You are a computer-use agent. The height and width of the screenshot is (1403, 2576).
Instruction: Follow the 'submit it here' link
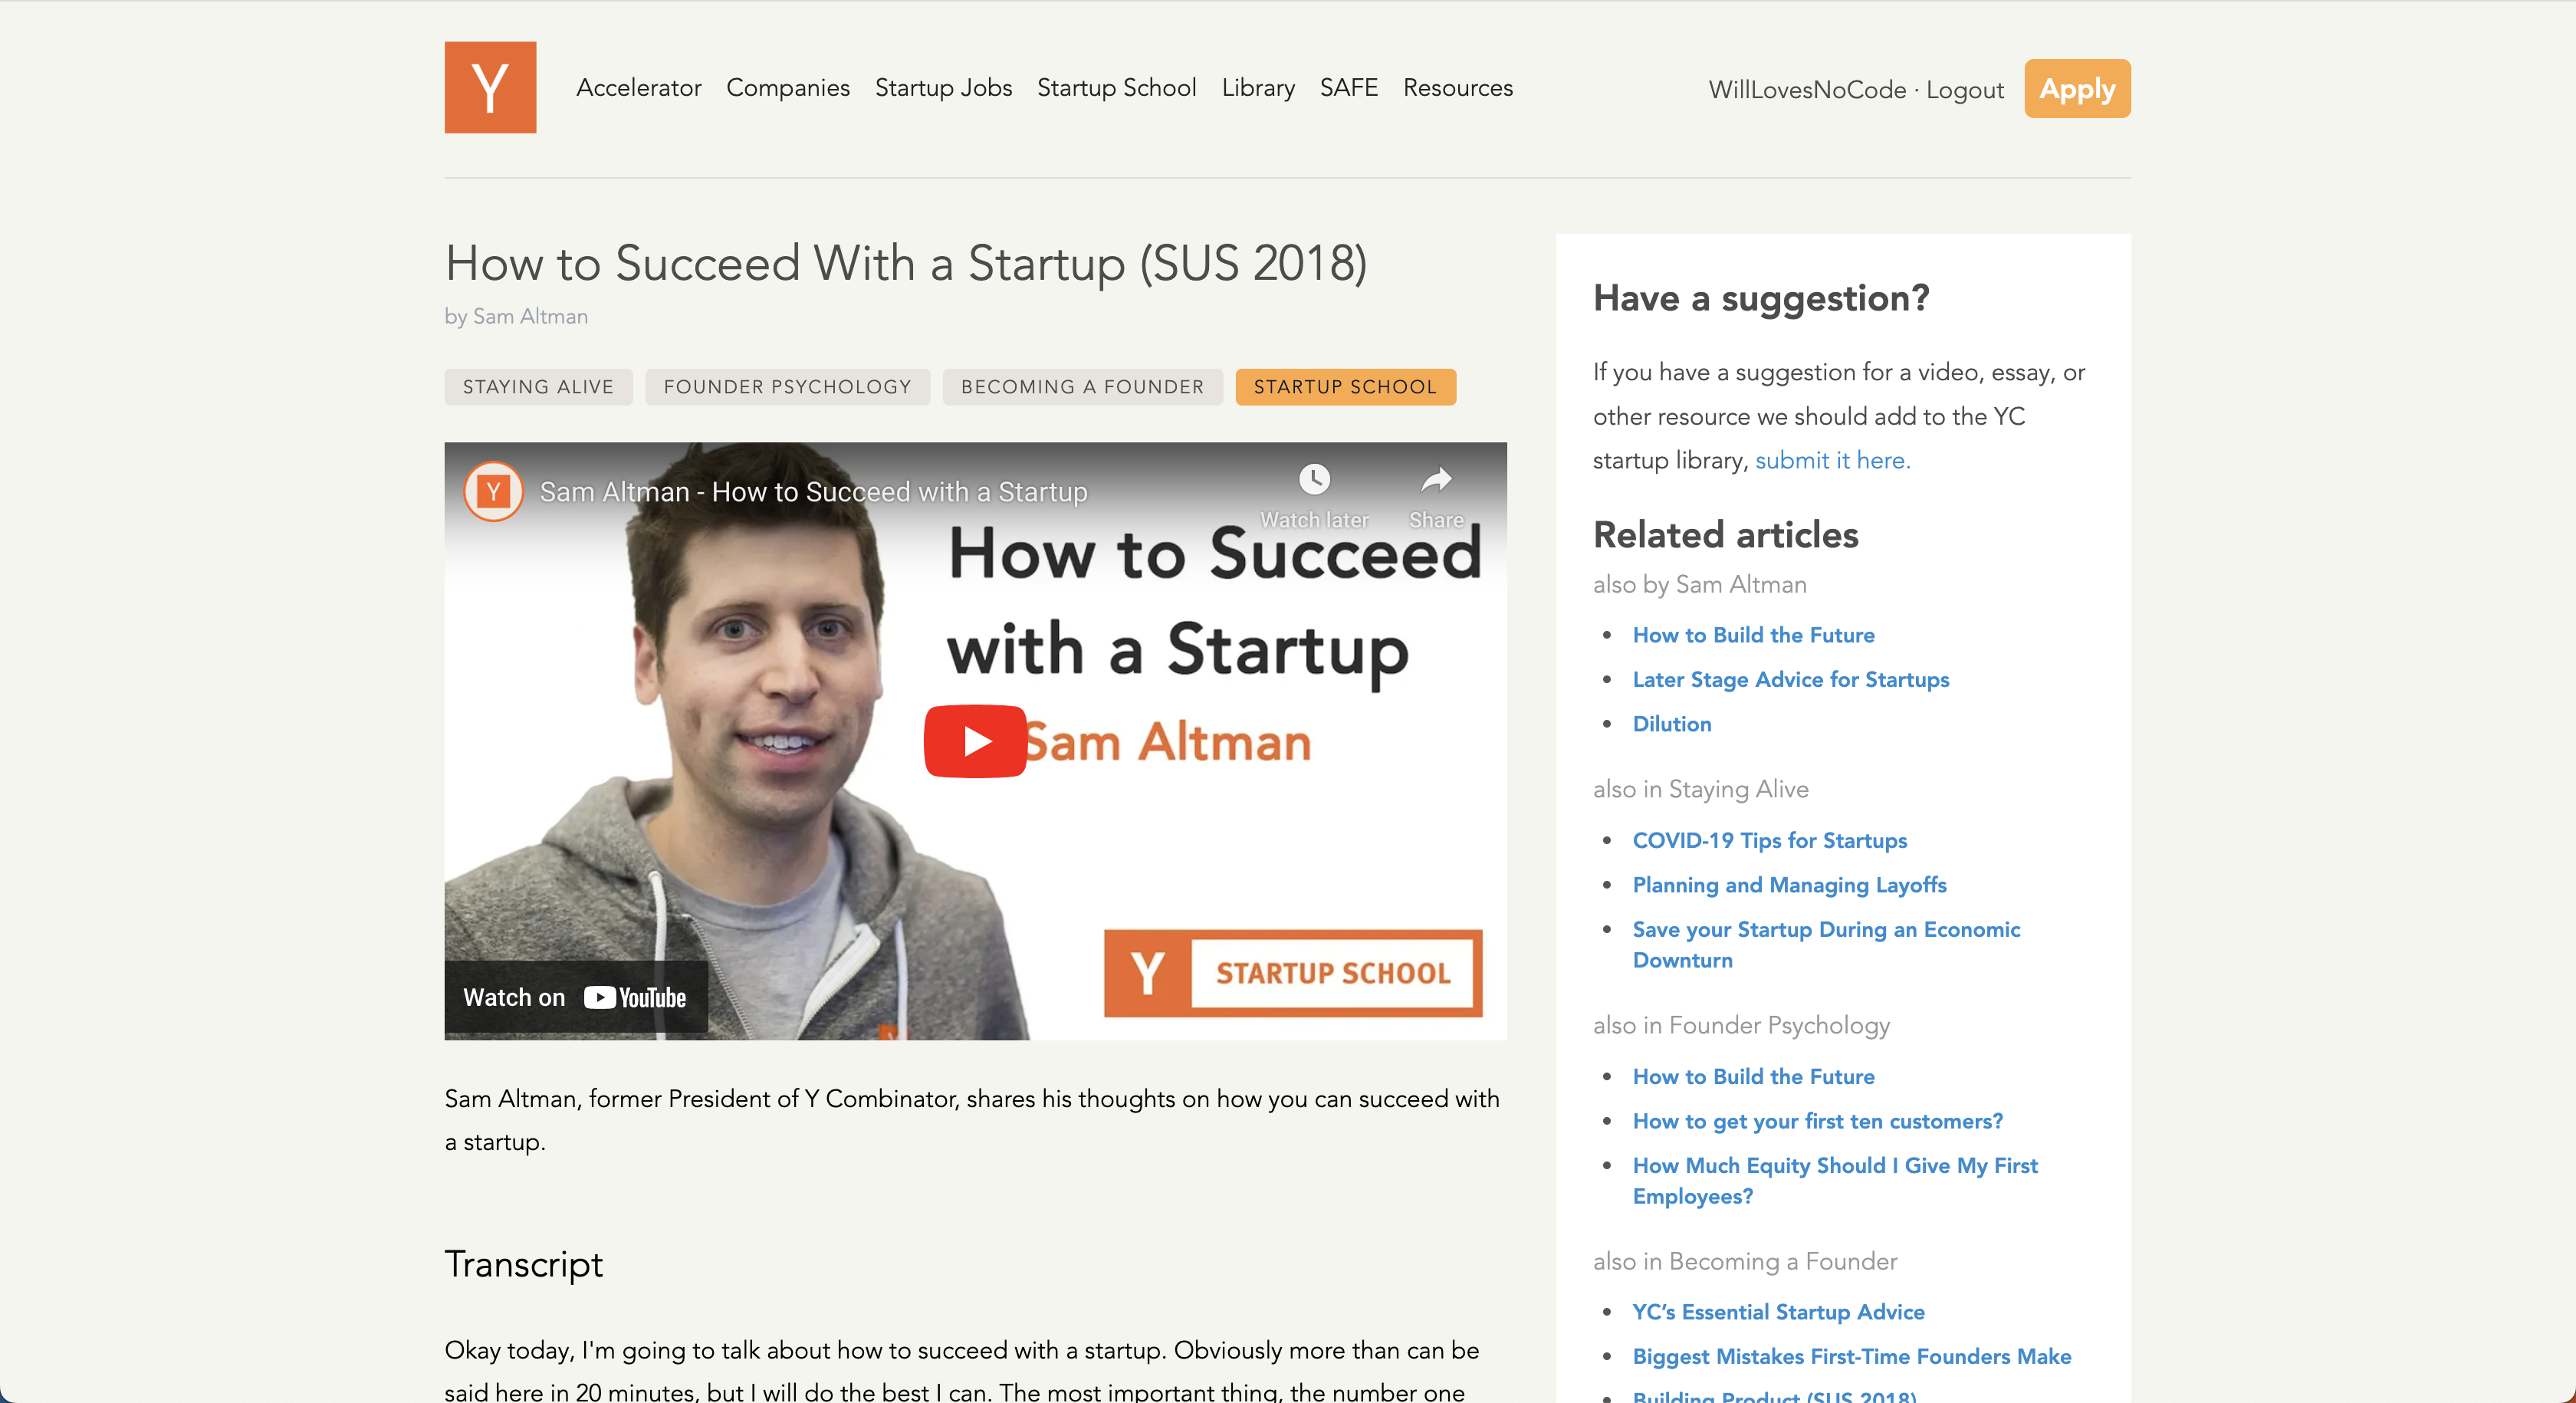[1832, 460]
